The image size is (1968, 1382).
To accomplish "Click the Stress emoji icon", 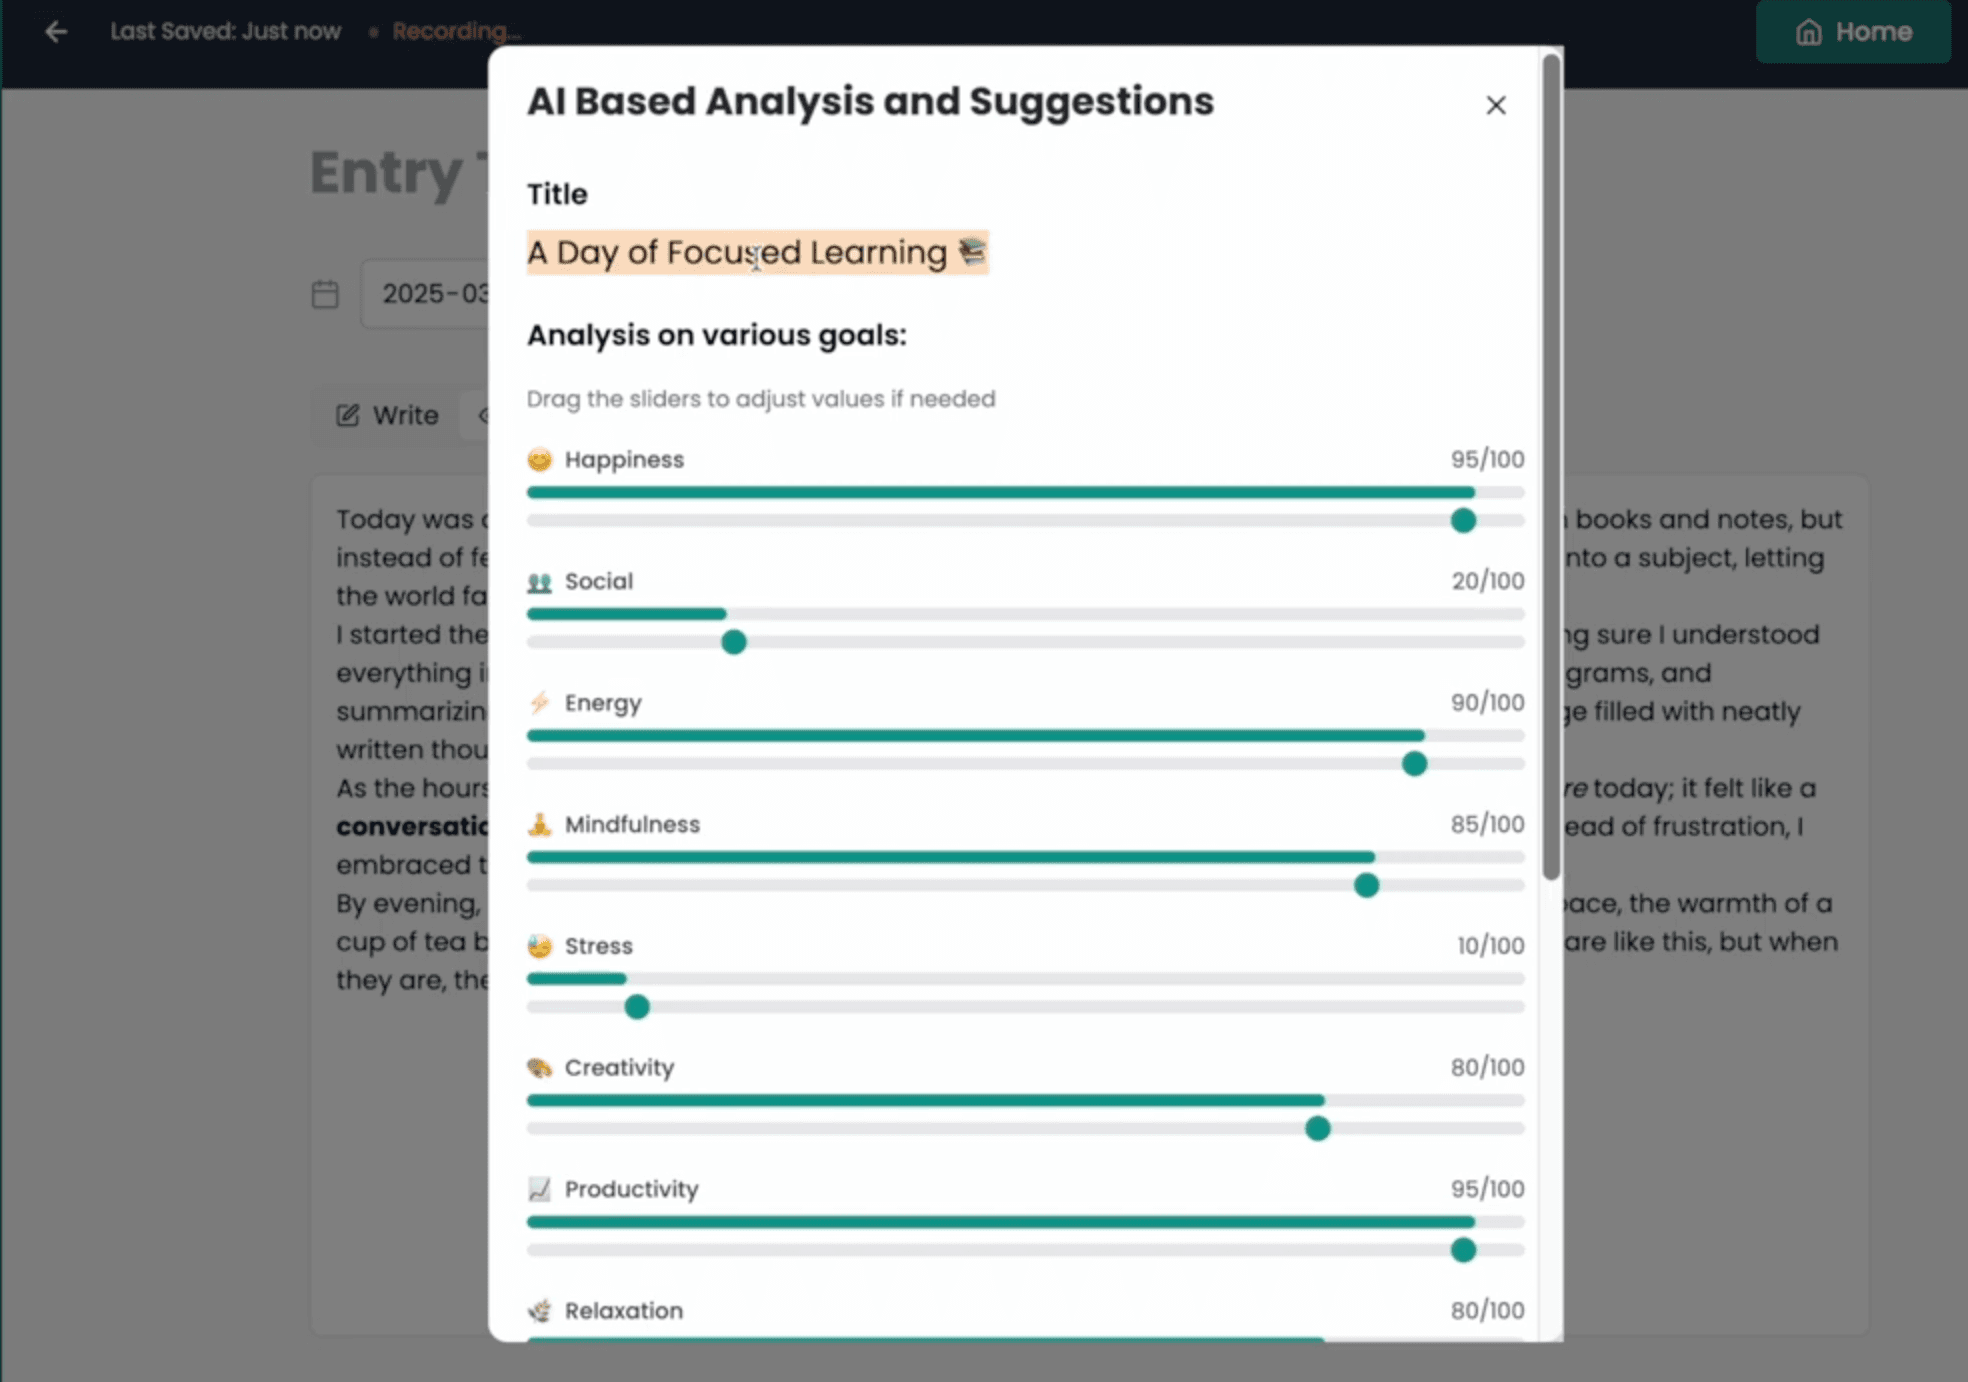I will 539,945.
